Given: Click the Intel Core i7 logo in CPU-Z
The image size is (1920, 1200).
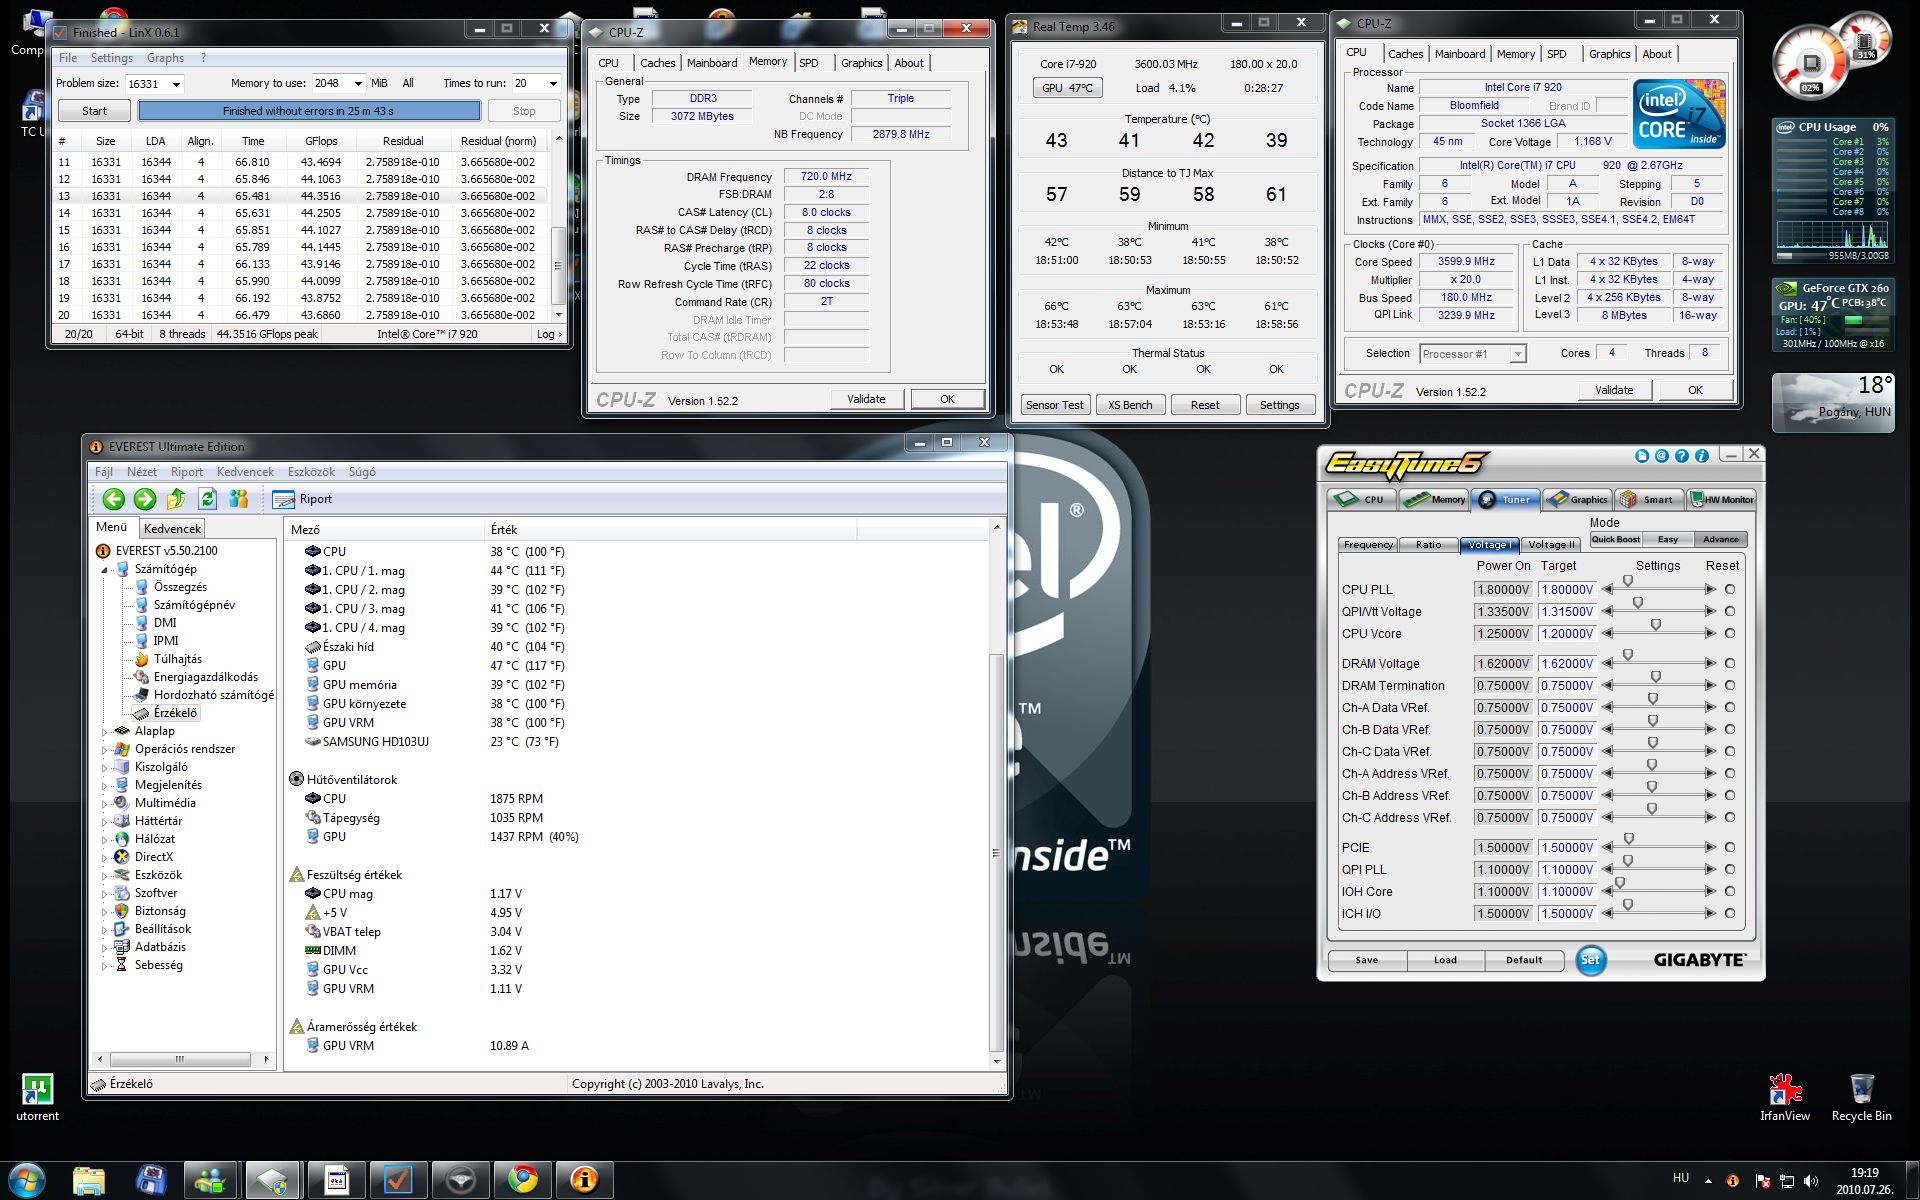Looking at the screenshot, I should (1680, 113).
